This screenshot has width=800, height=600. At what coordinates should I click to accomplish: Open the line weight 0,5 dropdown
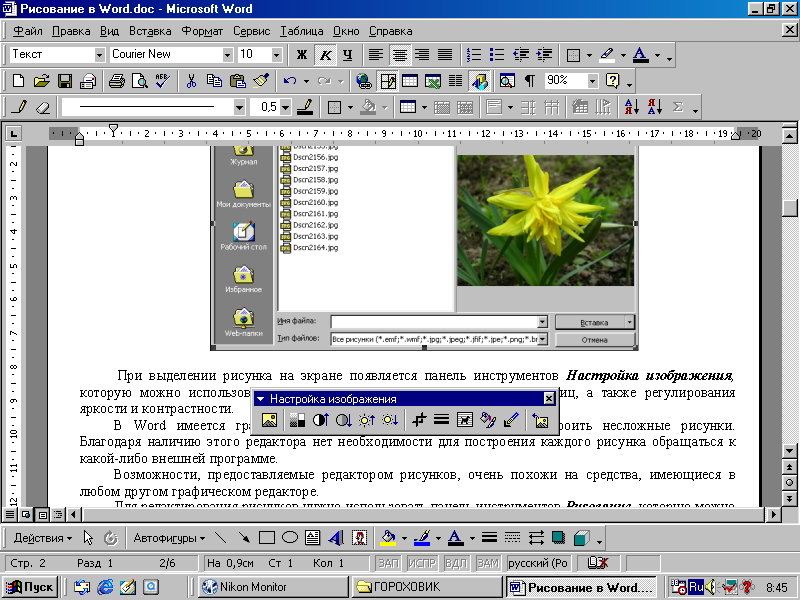pyautogui.click(x=285, y=107)
